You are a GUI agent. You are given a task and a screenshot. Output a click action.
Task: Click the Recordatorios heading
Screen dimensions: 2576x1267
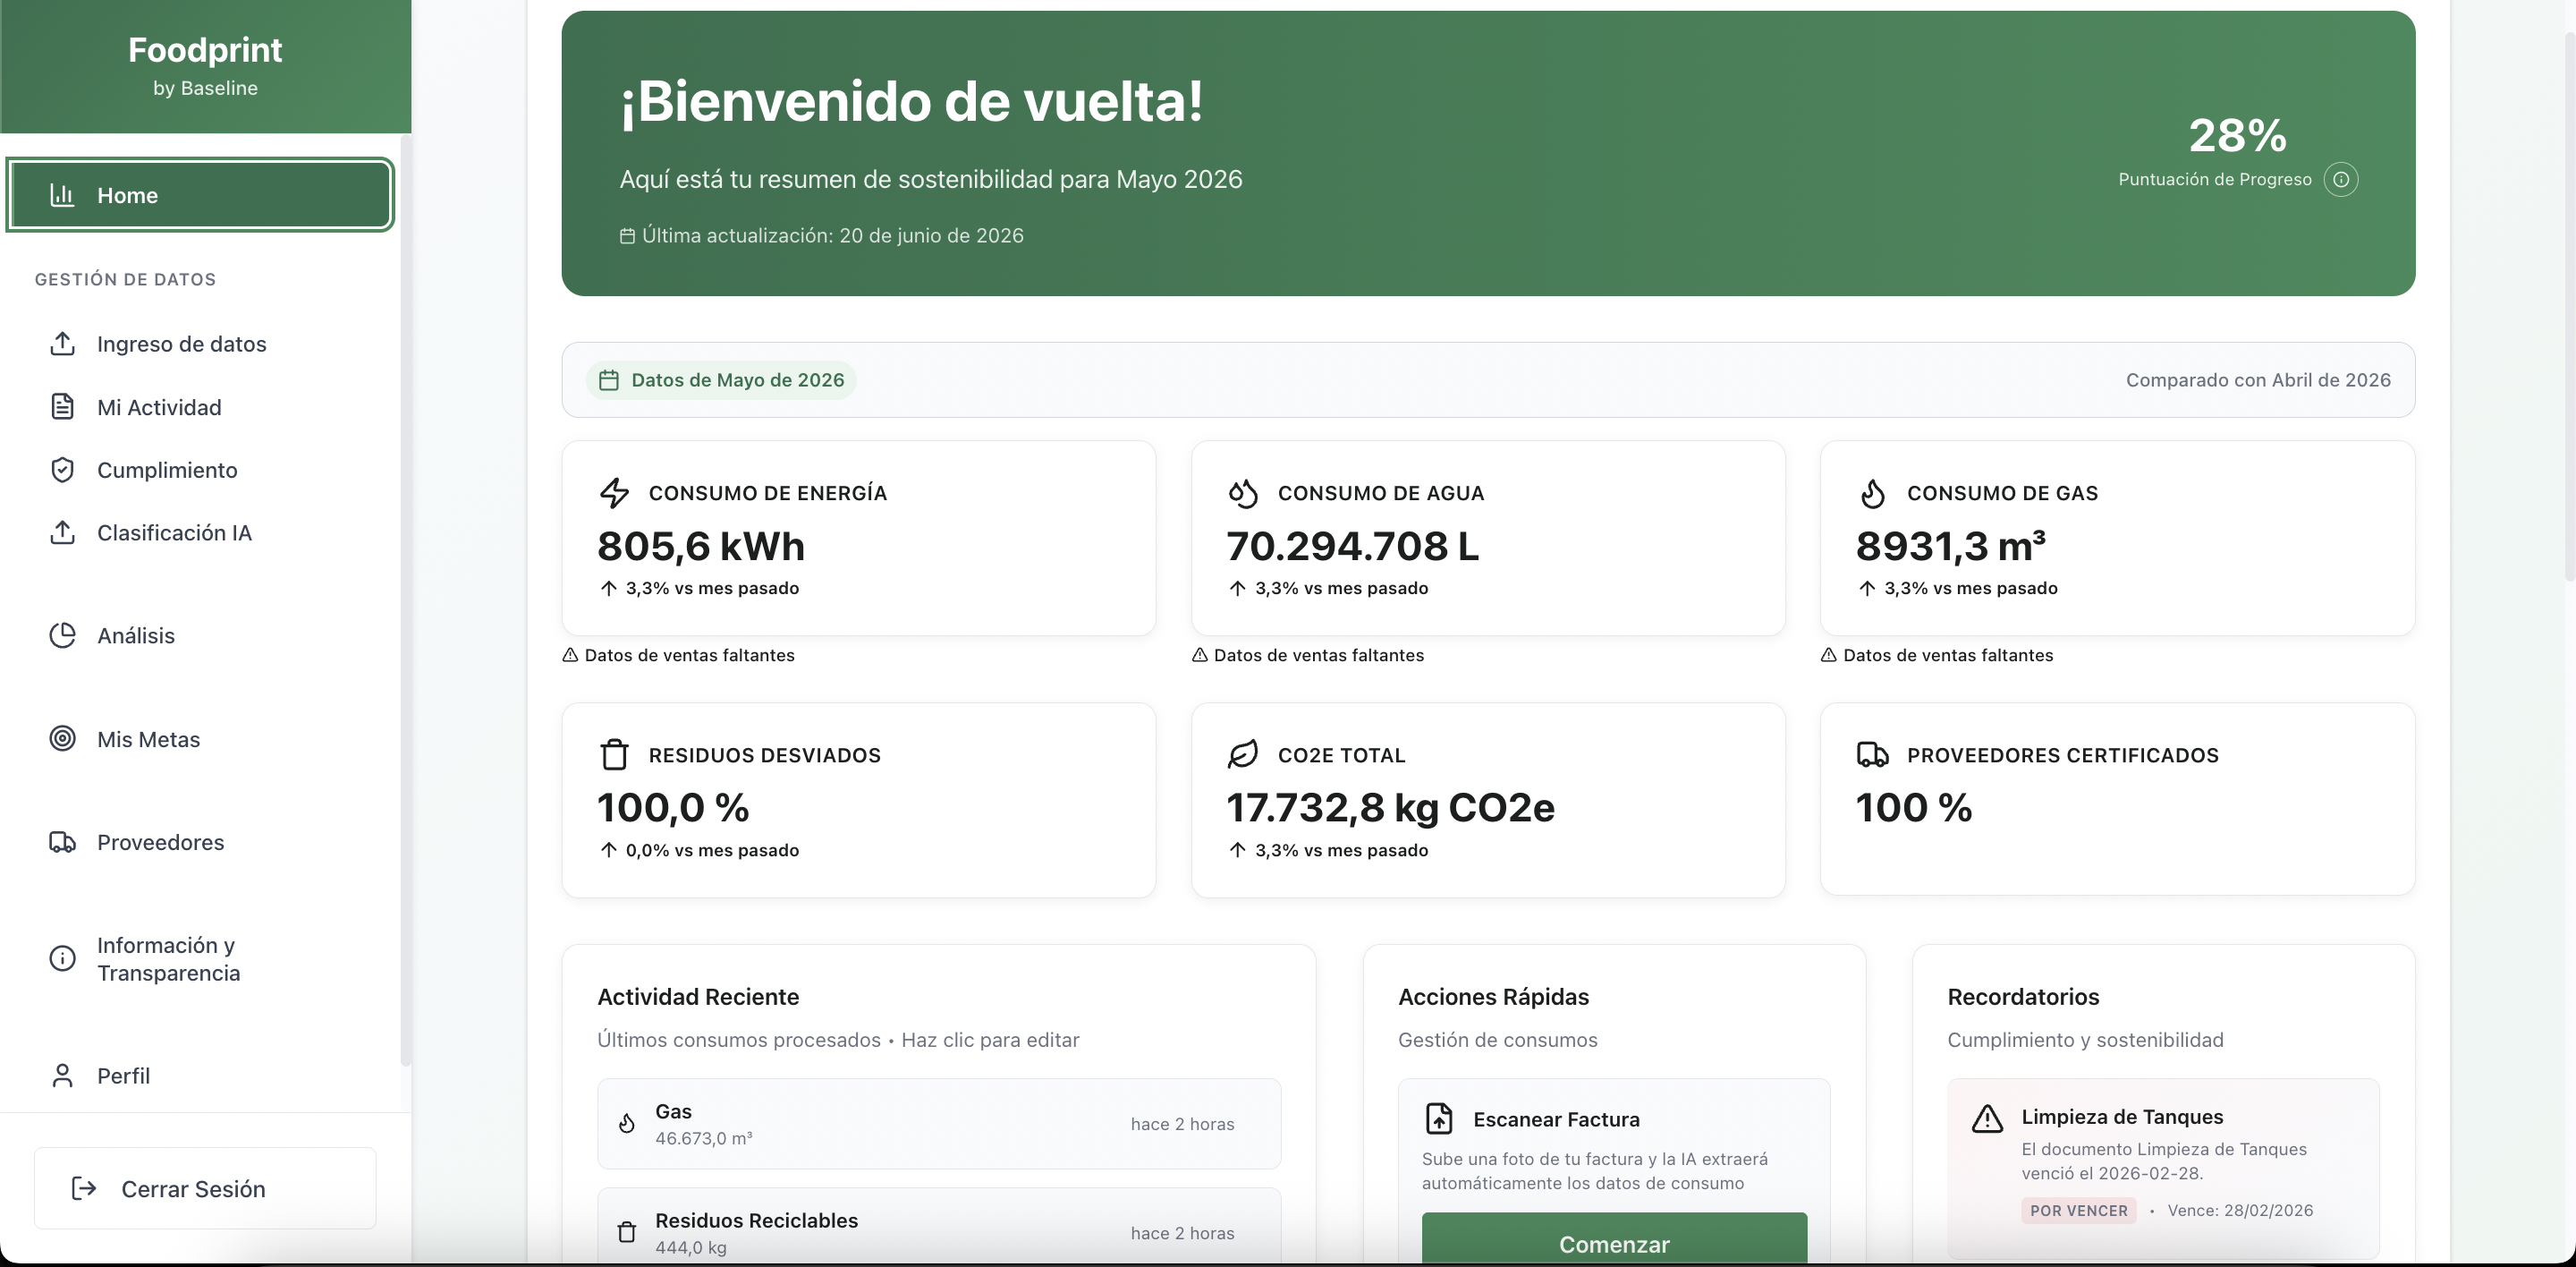pyautogui.click(x=2023, y=997)
